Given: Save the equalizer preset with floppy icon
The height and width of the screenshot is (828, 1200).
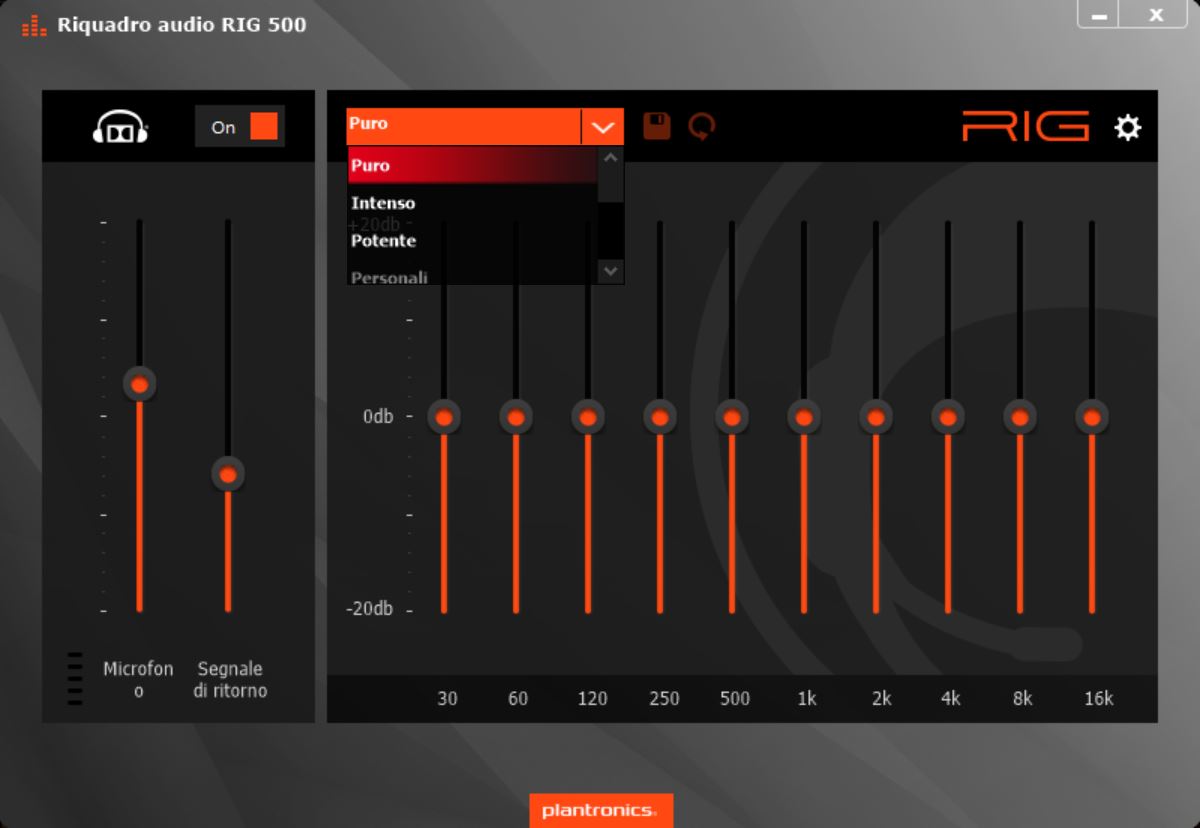Looking at the screenshot, I should 656,126.
